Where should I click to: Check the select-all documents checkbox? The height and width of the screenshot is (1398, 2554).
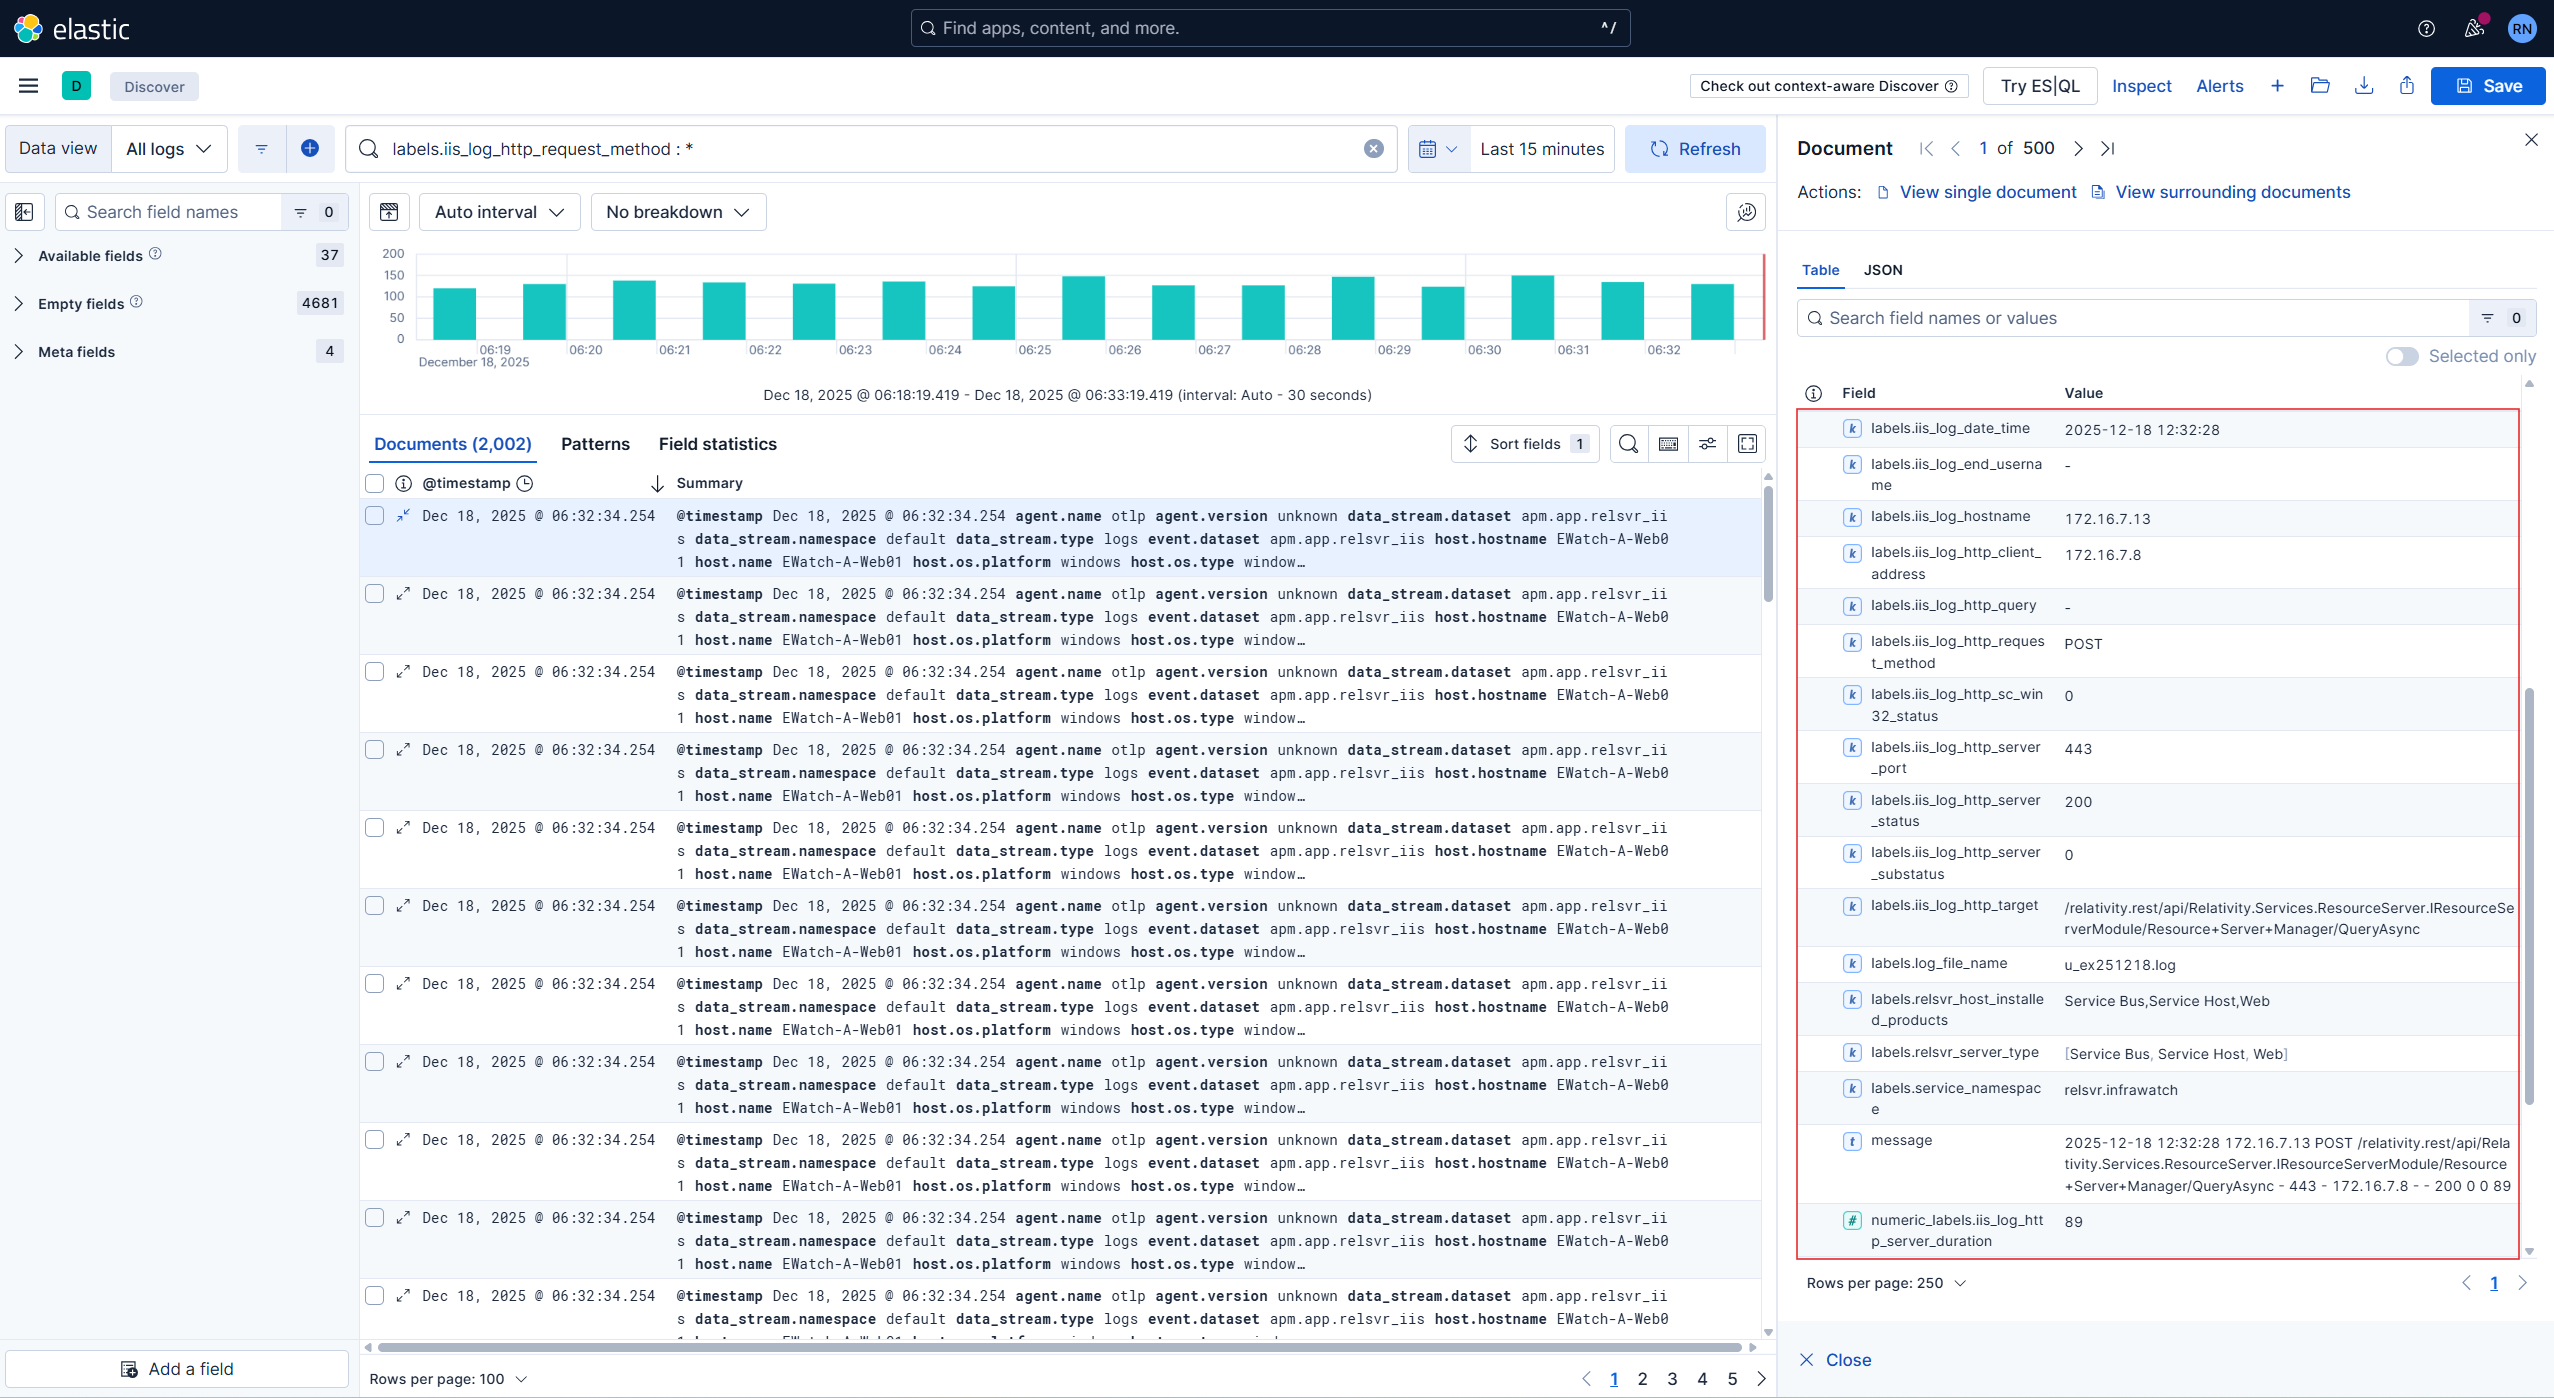(x=375, y=483)
